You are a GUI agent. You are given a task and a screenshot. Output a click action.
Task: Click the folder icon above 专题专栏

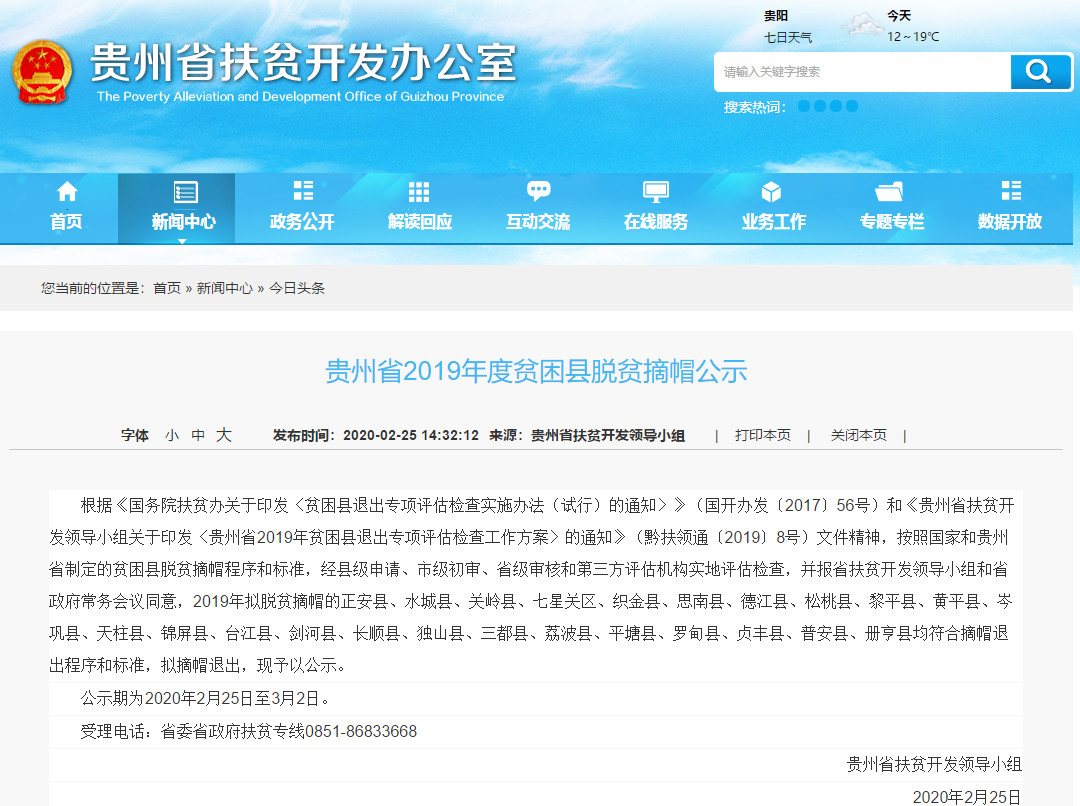tap(890, 190)
